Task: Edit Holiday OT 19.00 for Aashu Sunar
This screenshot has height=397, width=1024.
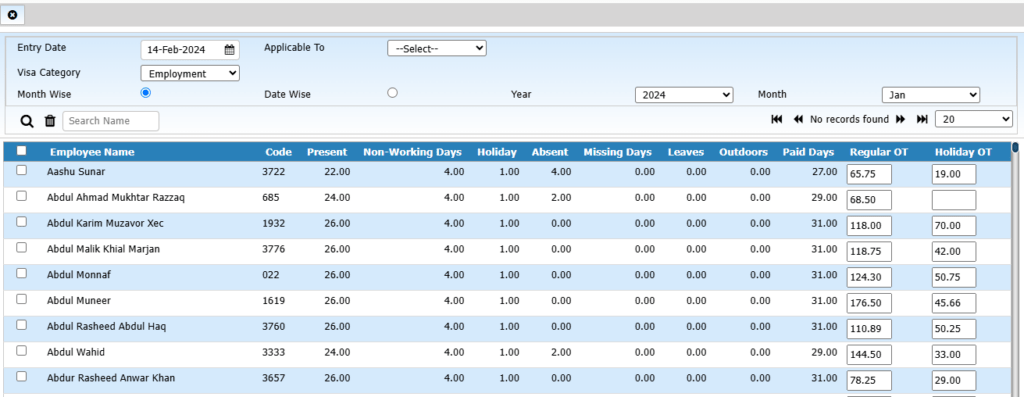Action: click(x=954, y=174)
